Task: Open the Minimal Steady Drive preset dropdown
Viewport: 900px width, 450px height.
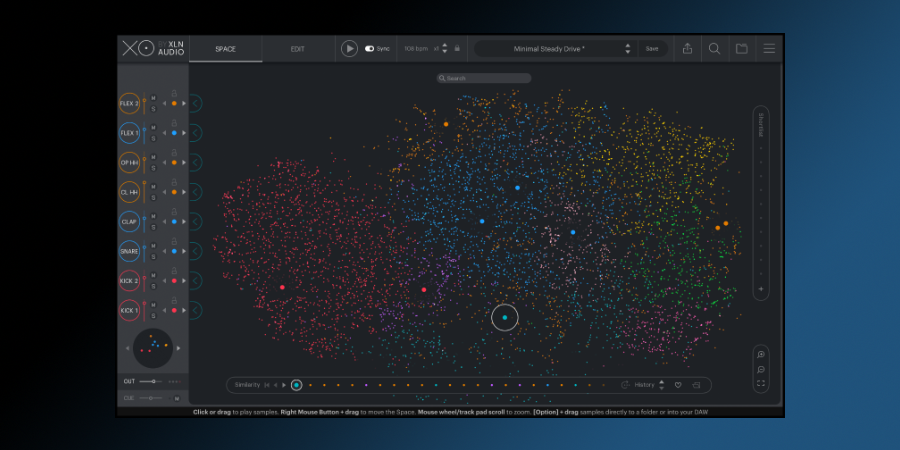Action: [x=627, y=49]
